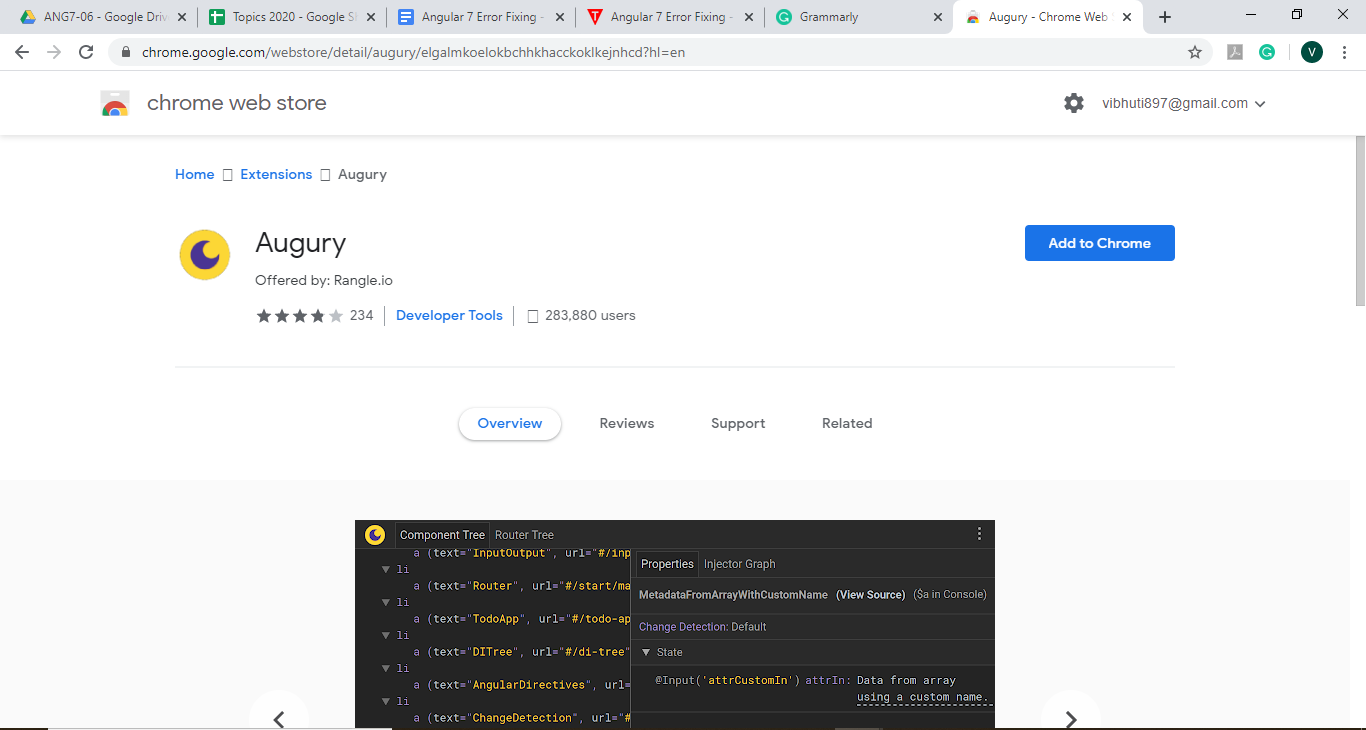The image size is (1366, 730).
Task: Close the Augury Chrome Web Store tab
Action: (1127, 17)
